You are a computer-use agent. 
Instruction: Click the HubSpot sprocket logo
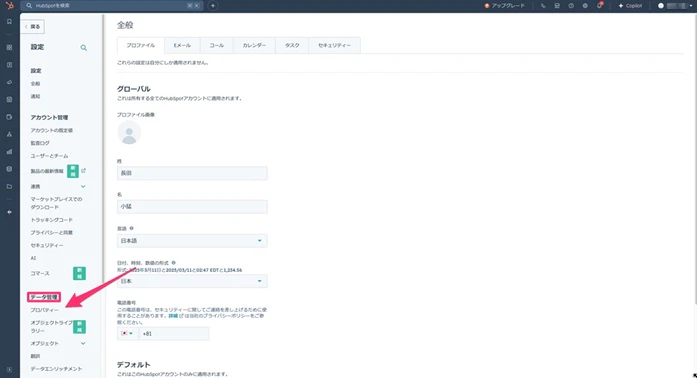[9, 5]
